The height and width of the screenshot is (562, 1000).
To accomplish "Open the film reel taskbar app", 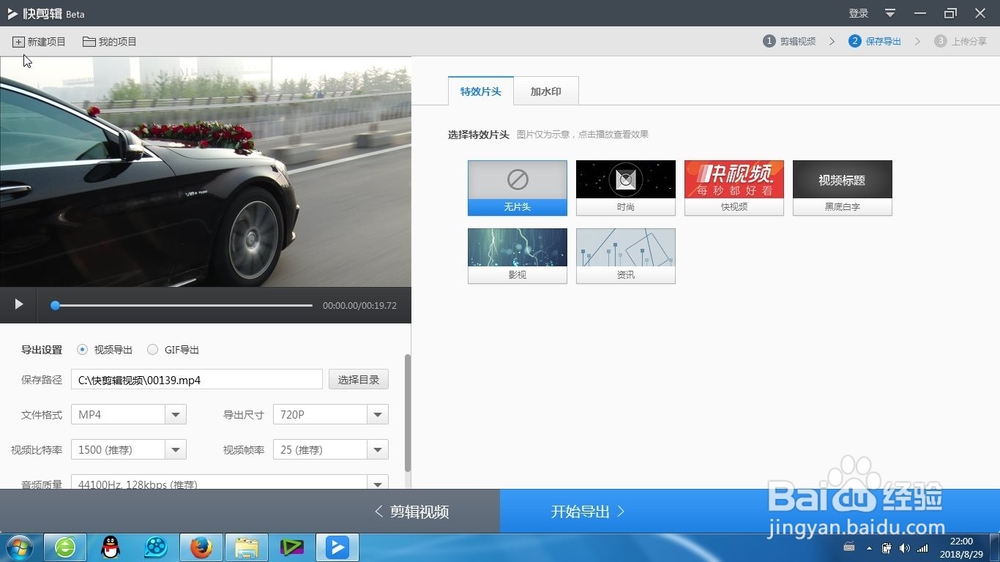I will coord(156,547).
